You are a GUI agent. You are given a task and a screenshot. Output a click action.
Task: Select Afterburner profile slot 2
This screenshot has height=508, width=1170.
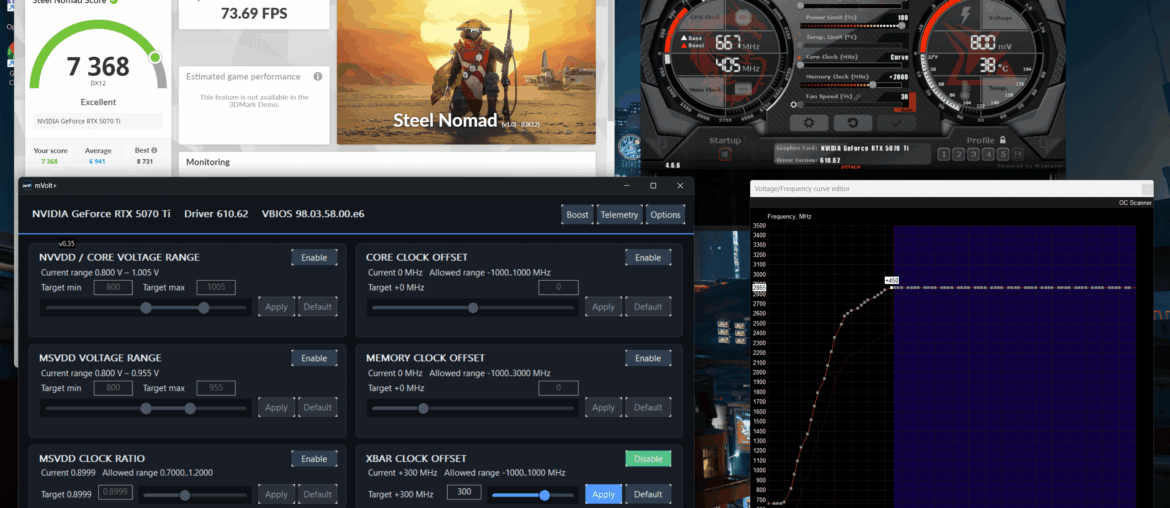[x=958, y=154]
